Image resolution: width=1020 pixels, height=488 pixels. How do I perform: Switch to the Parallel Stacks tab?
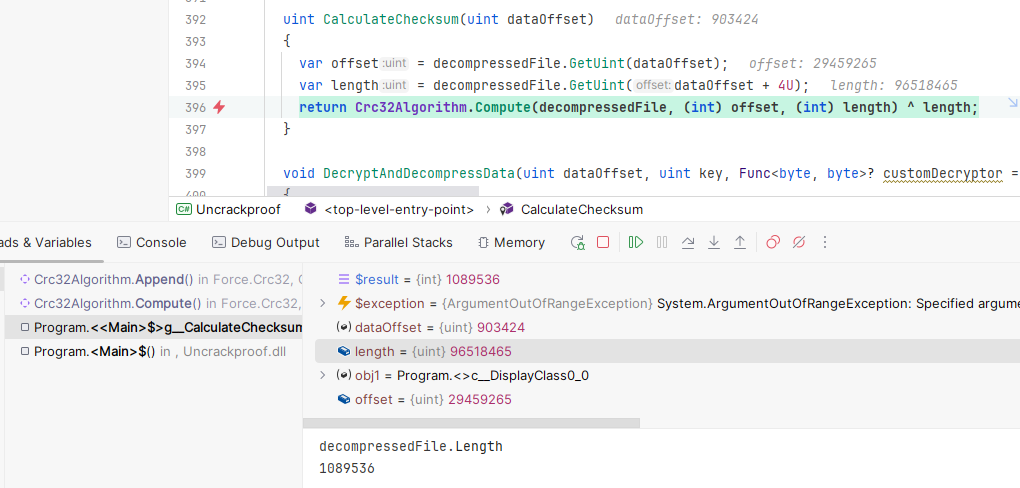[x=398, y=242]
